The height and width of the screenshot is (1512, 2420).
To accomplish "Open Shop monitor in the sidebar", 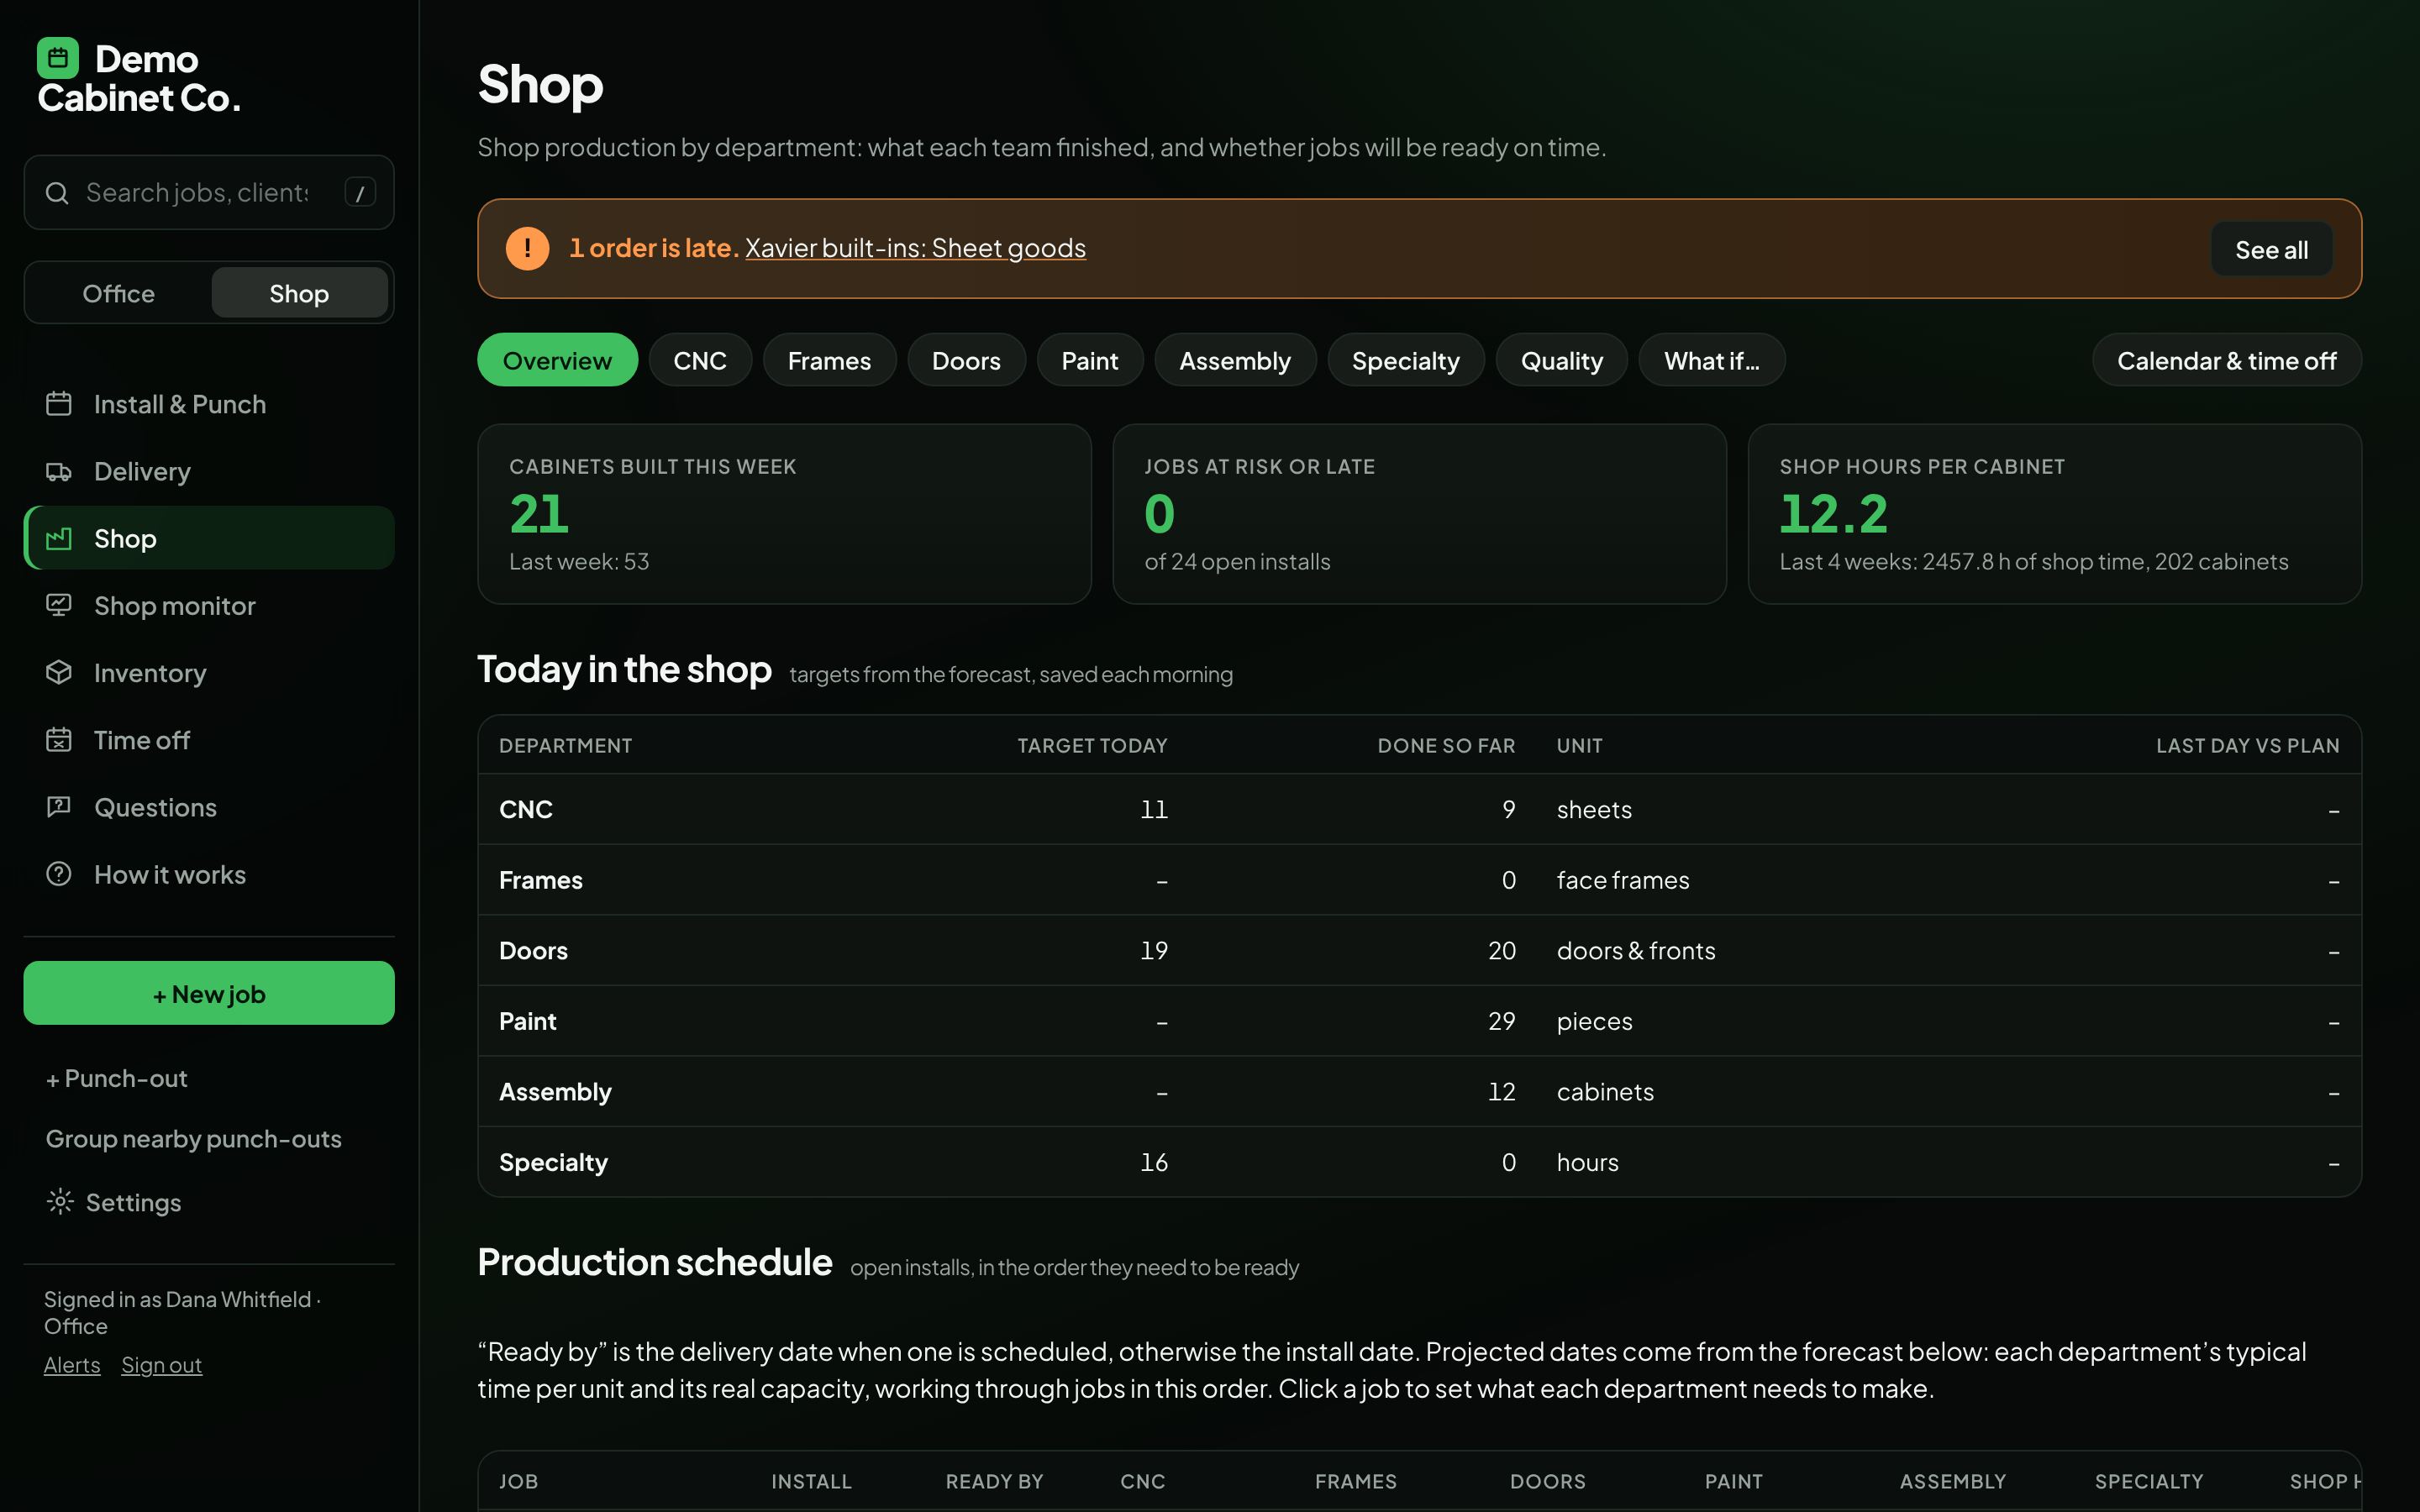I will point(209,605).
